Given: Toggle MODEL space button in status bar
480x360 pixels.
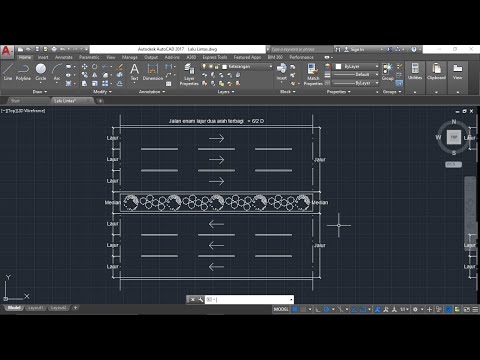Looking at the screenshot, I should tap(281, 309).
